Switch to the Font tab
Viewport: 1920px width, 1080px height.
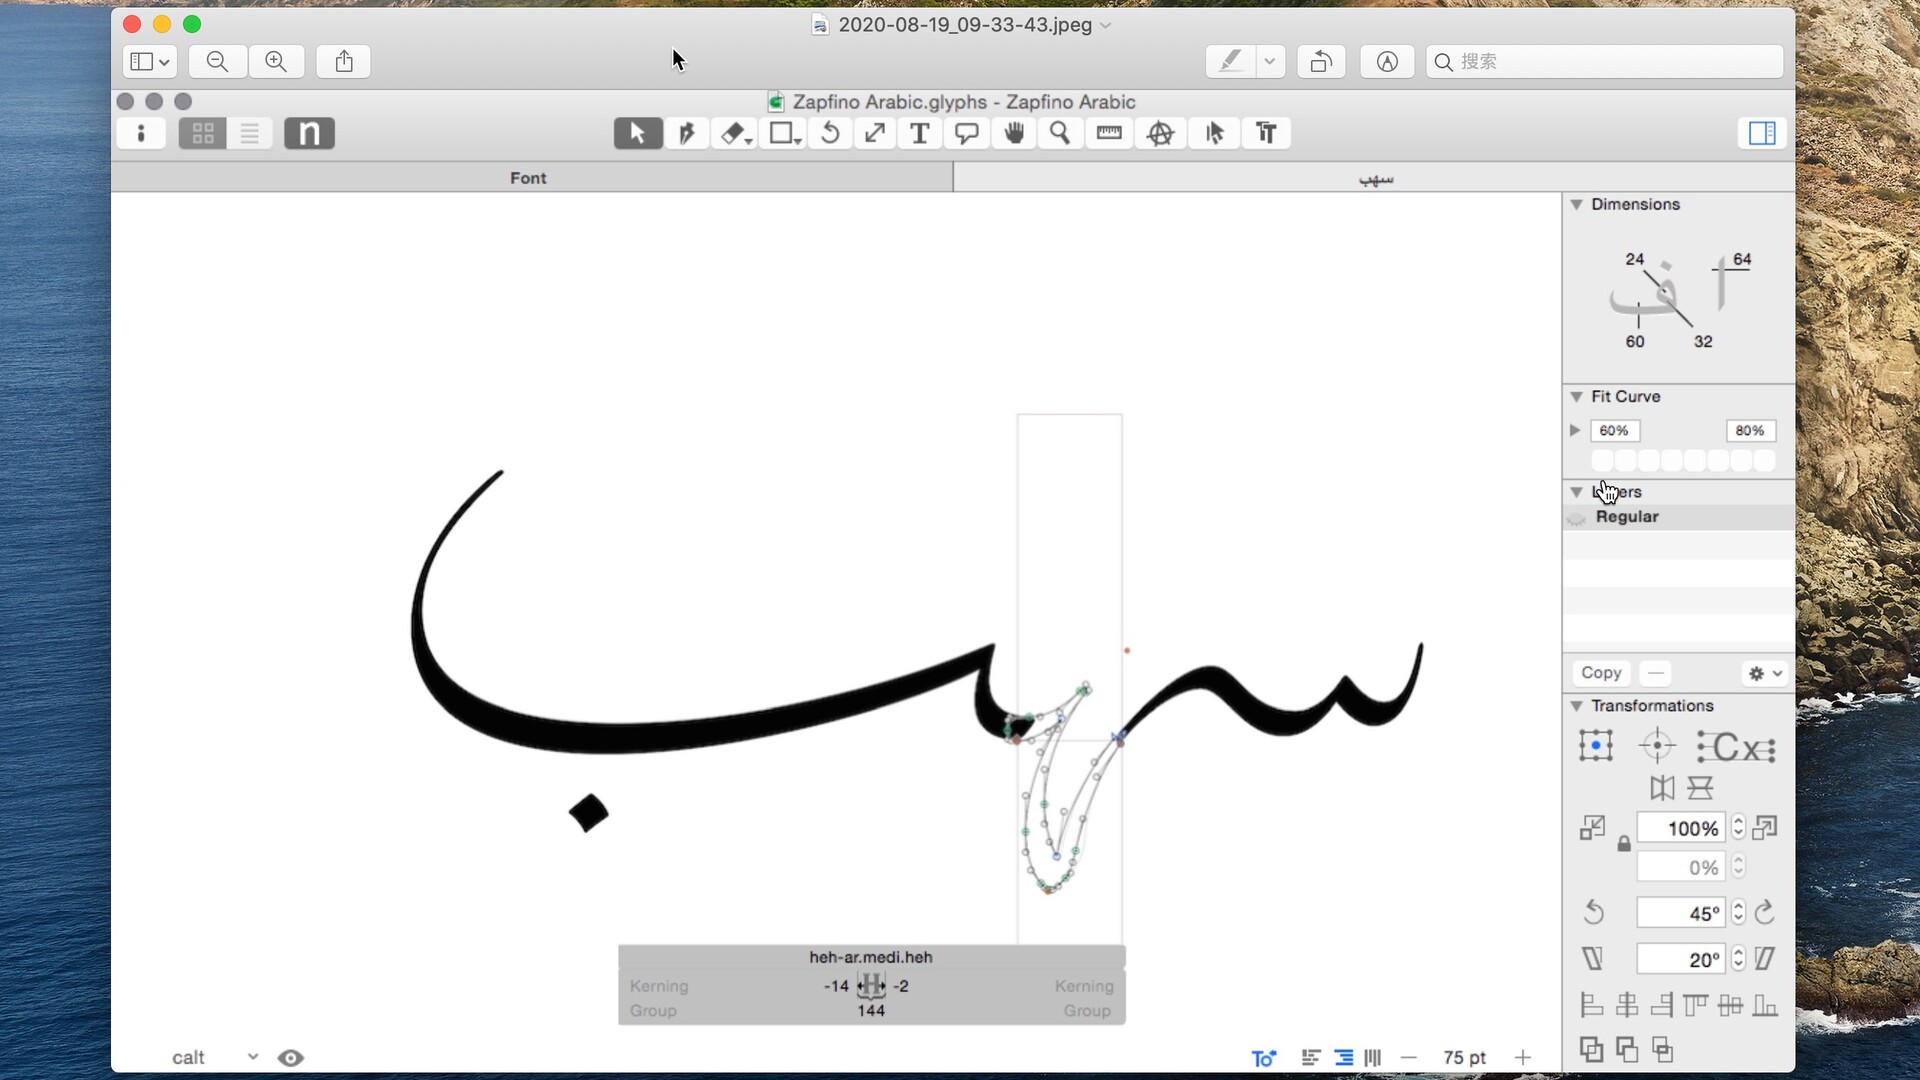(x=529, y=178)
